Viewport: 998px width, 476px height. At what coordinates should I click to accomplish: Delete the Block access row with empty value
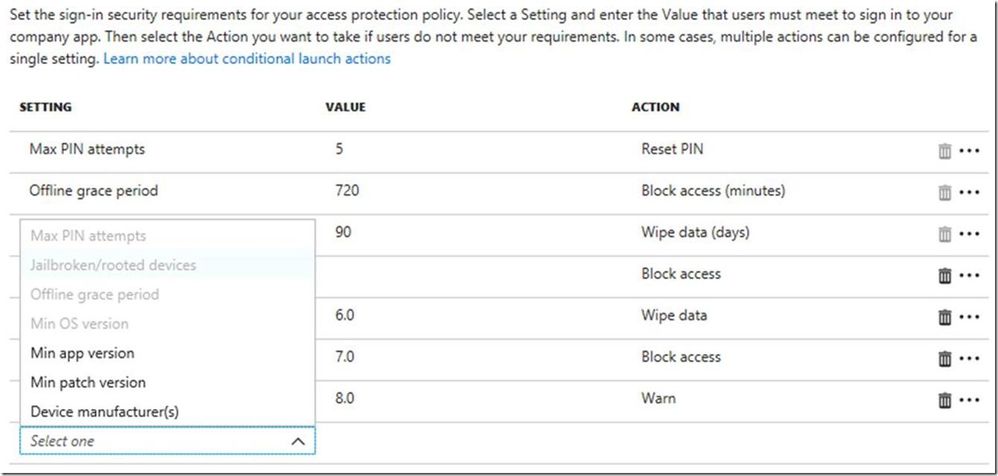coord(944,275)
